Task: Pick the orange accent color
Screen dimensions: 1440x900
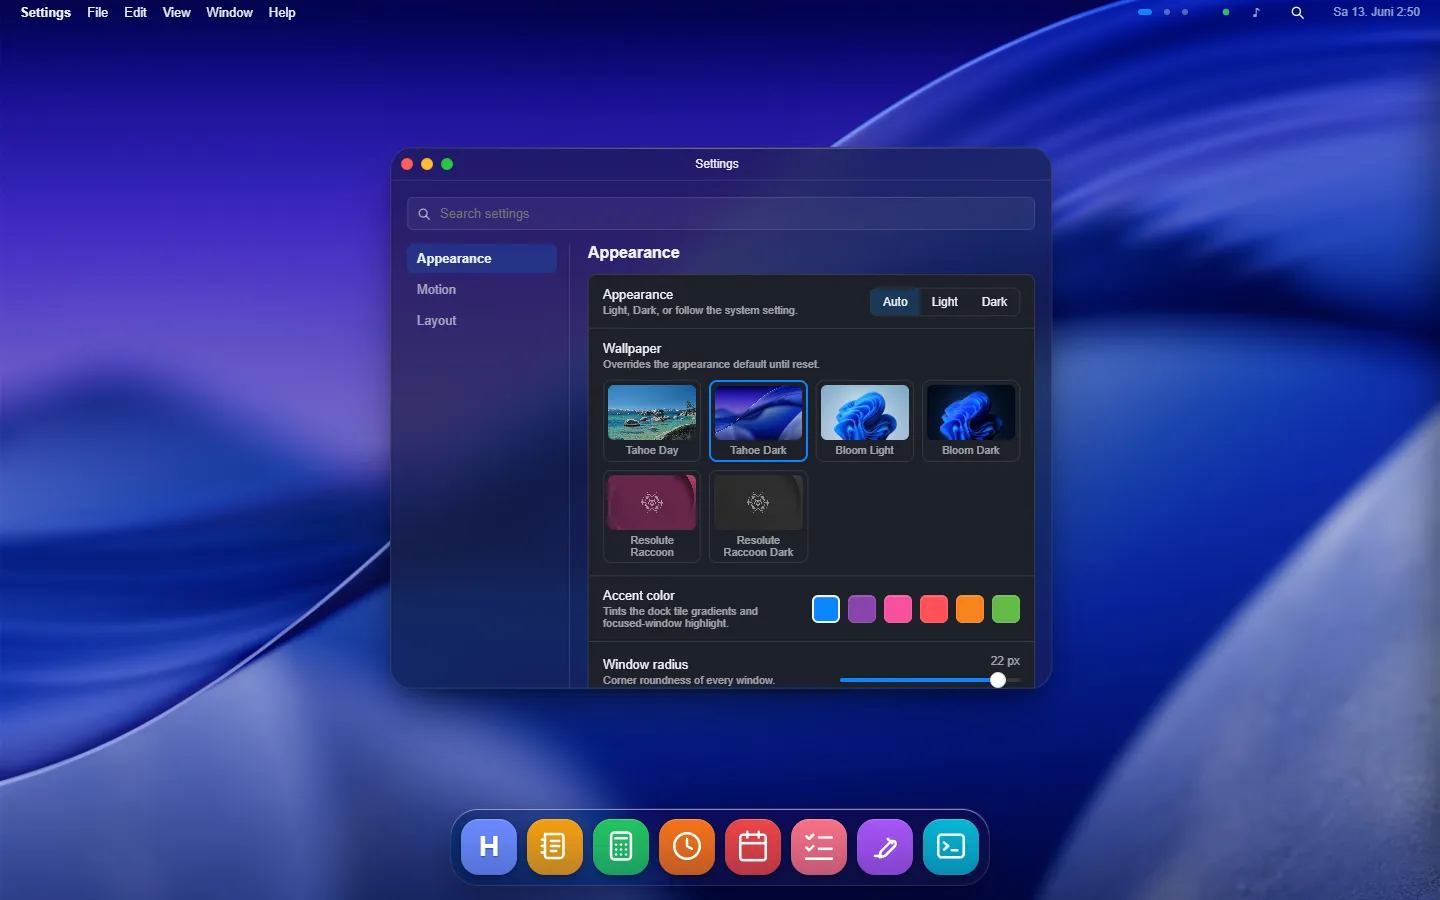Action: coord(970,609)
